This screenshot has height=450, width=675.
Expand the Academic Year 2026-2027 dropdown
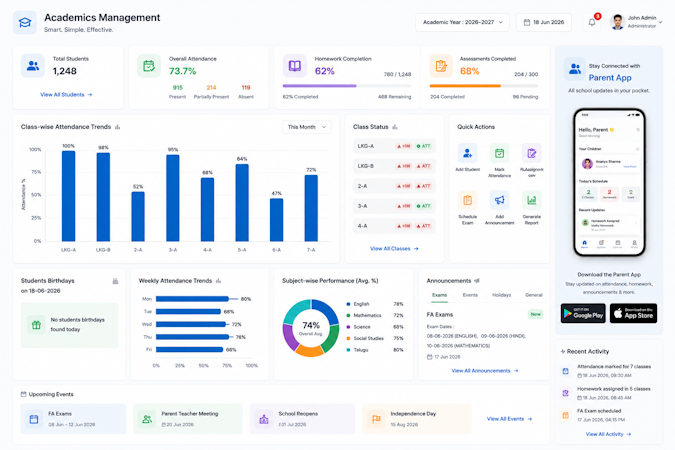tap(462, 22)
